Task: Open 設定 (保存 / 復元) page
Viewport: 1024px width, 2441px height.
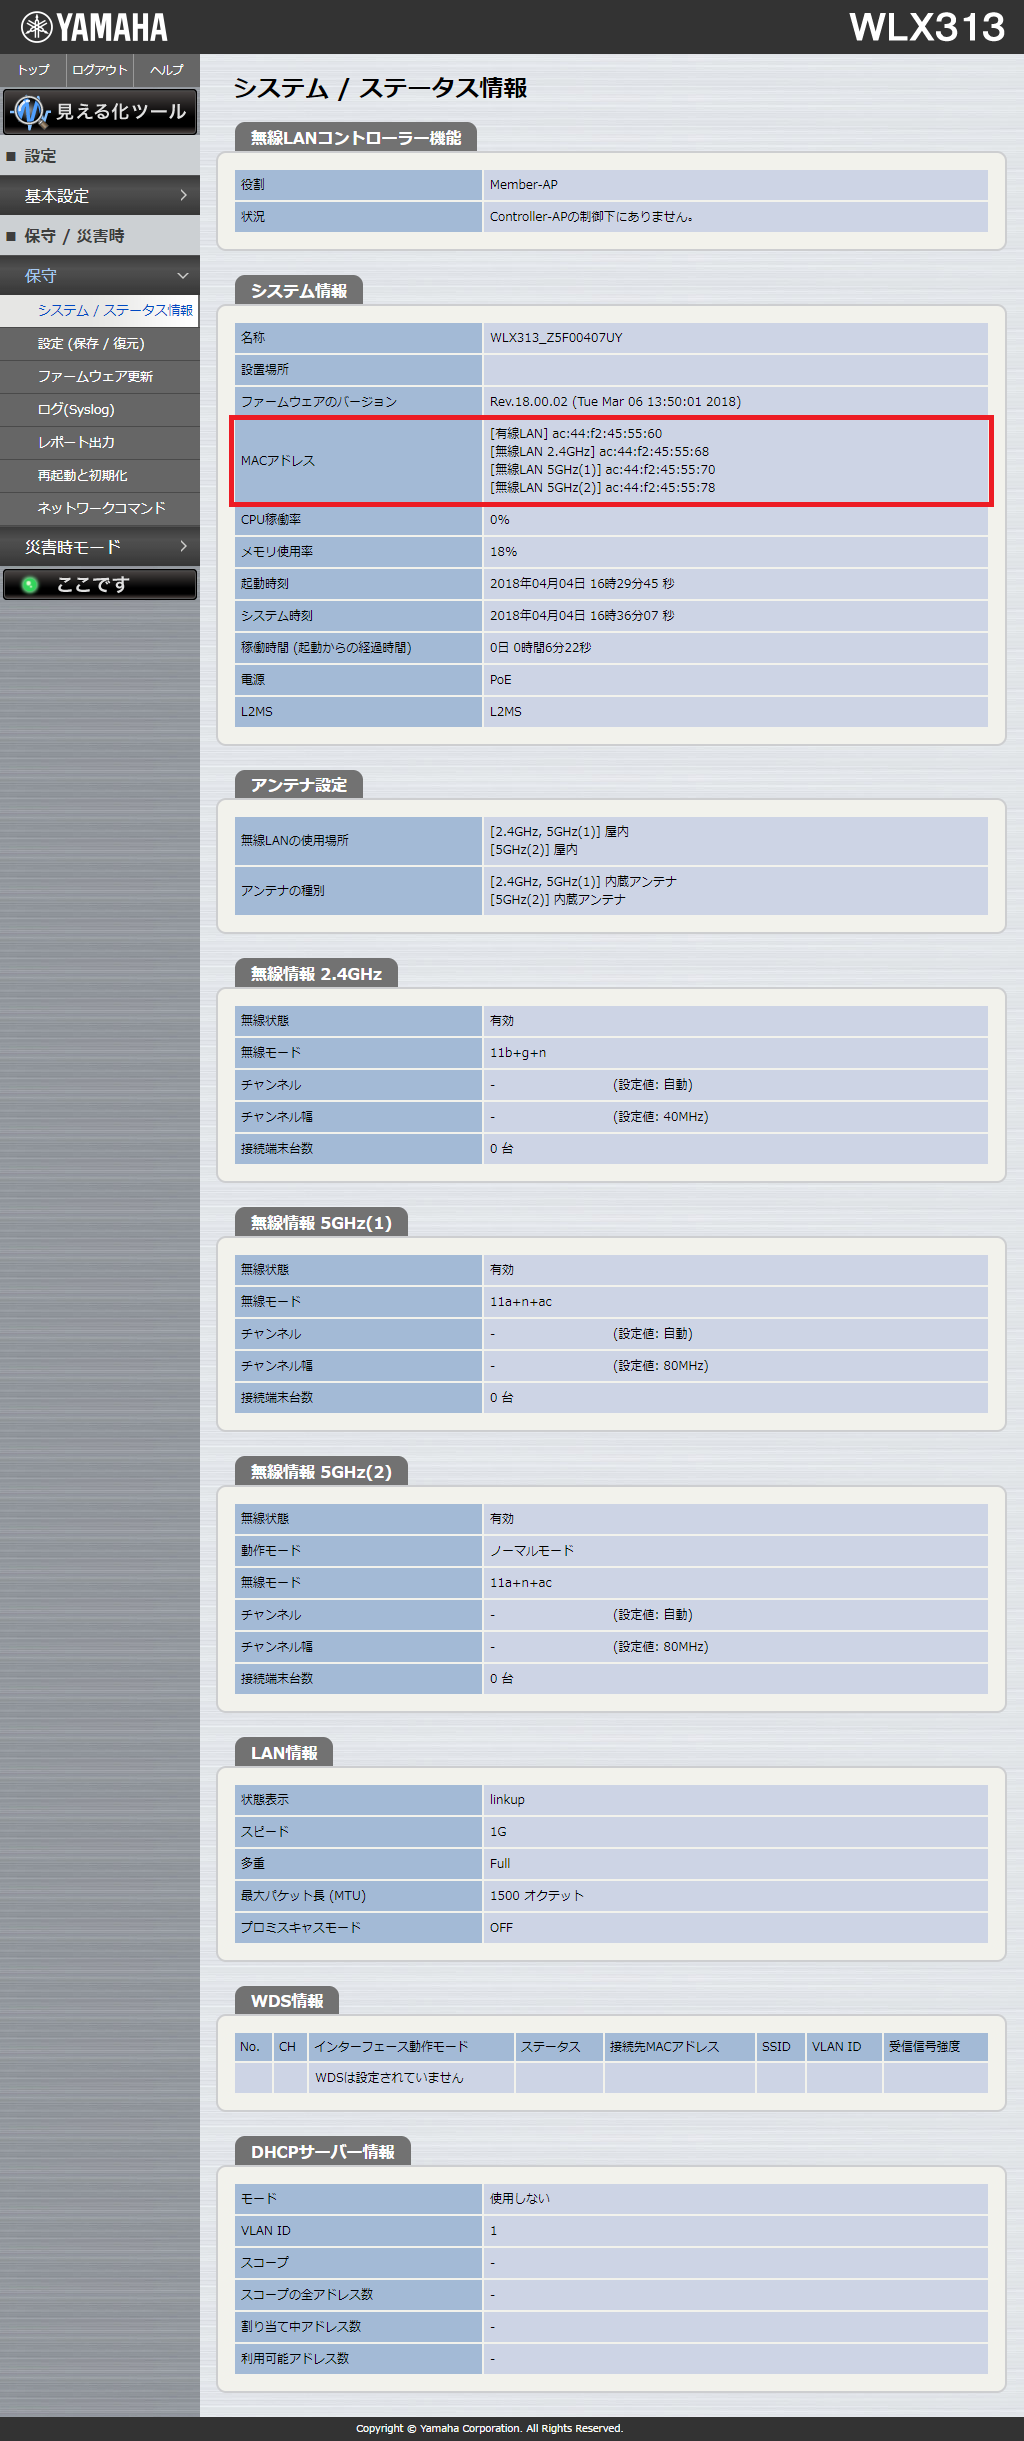Action: pyautogui.click(x=100, y=343)
